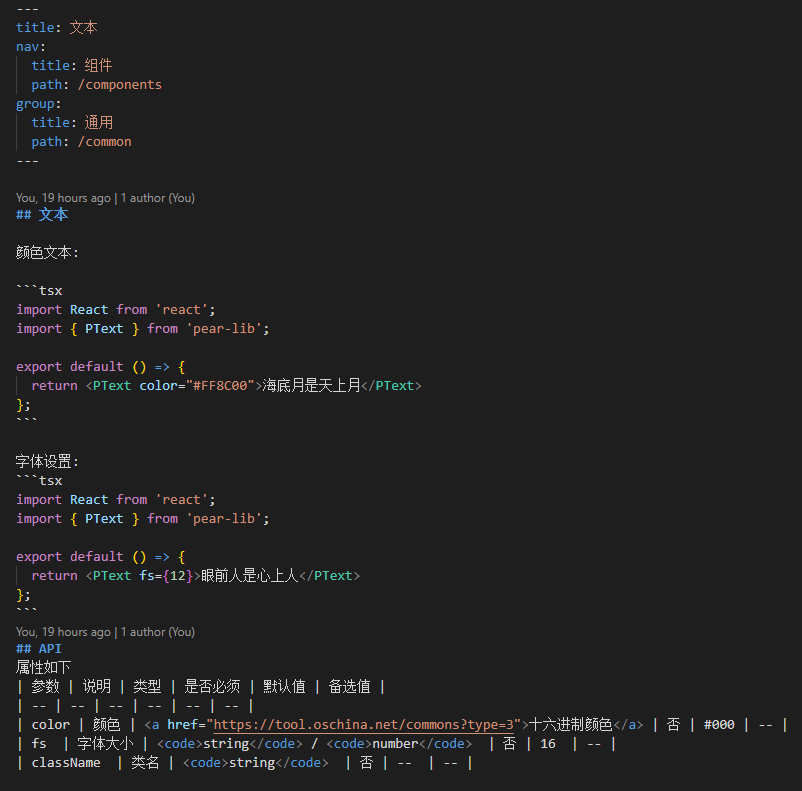Click the 'className' table row cell

point(66,763)
